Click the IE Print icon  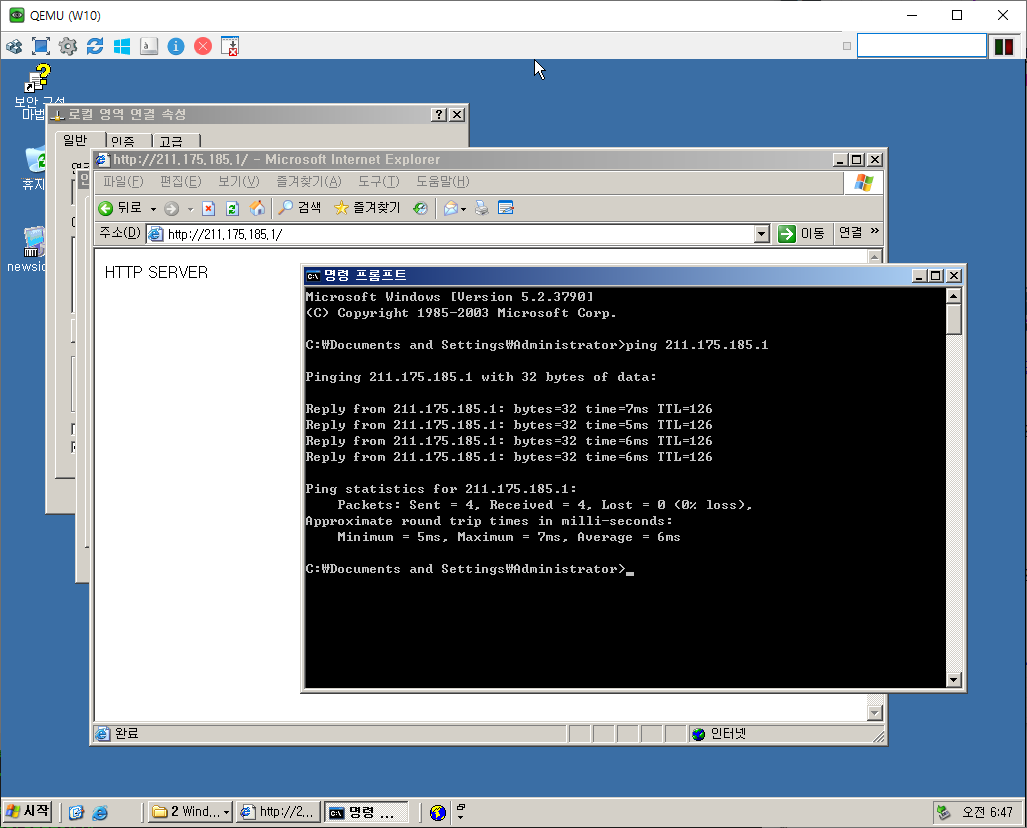coord(481,208)
